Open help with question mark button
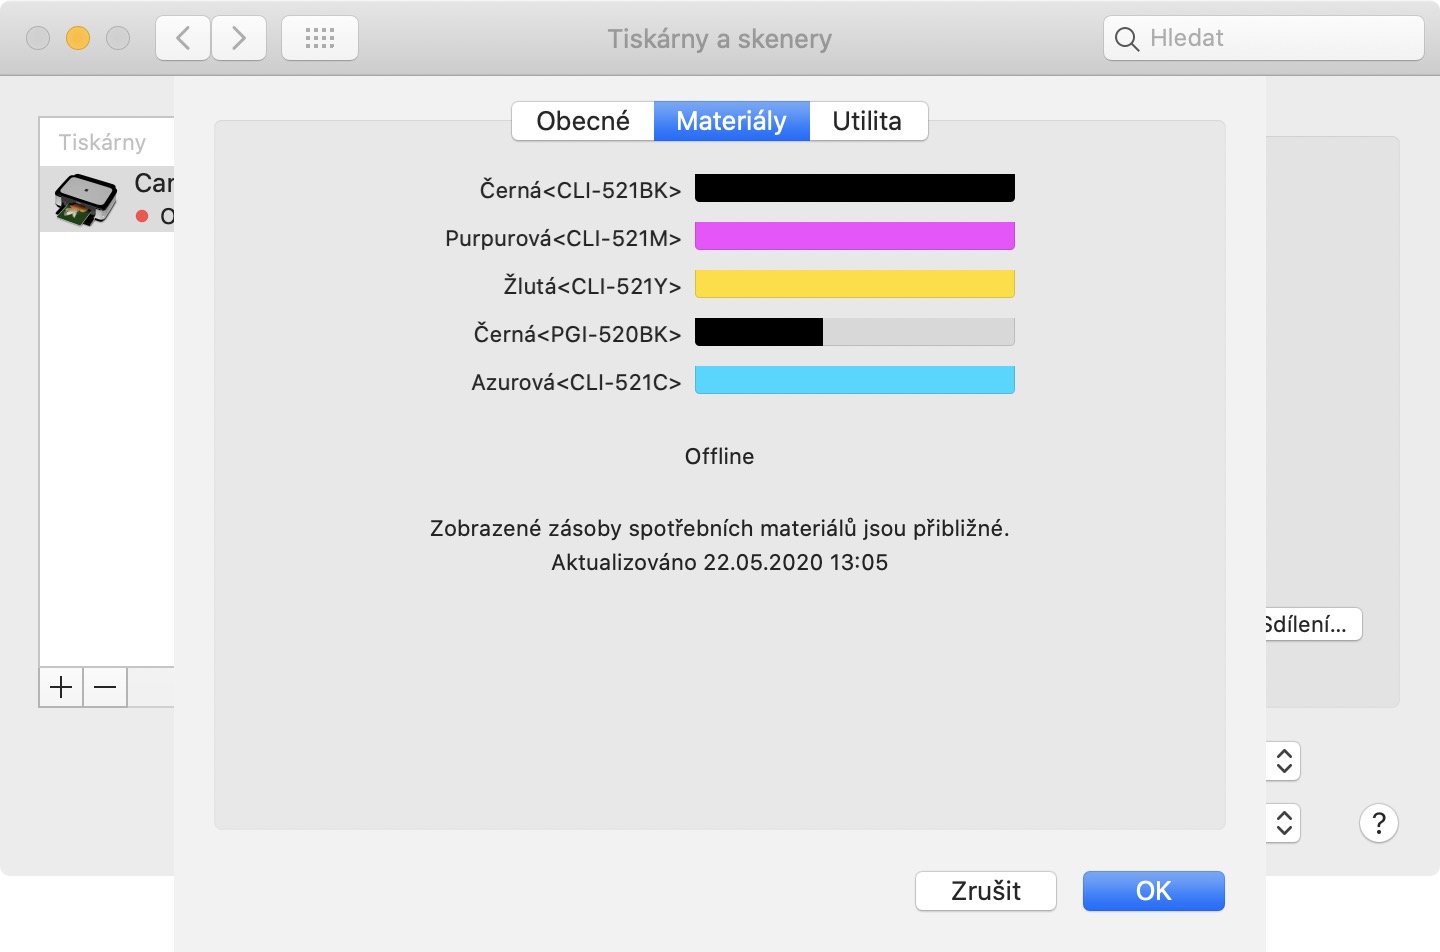 click(1378, 823)
